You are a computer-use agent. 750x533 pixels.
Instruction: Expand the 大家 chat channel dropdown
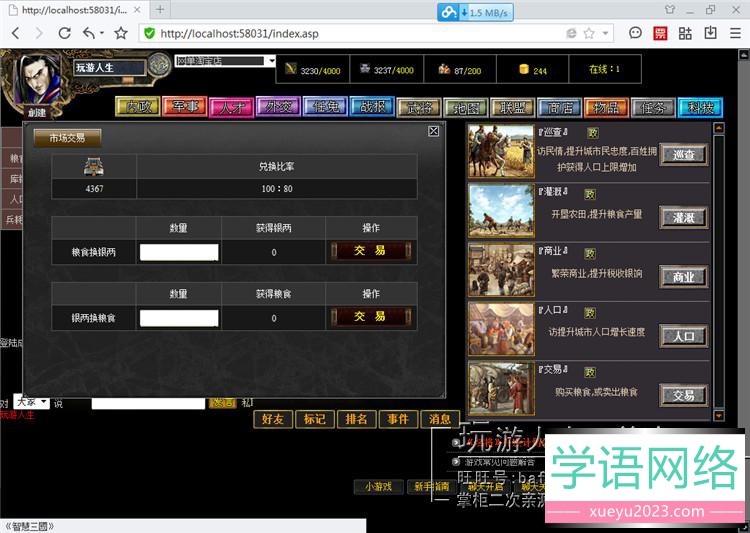click(x=31, y=402)
